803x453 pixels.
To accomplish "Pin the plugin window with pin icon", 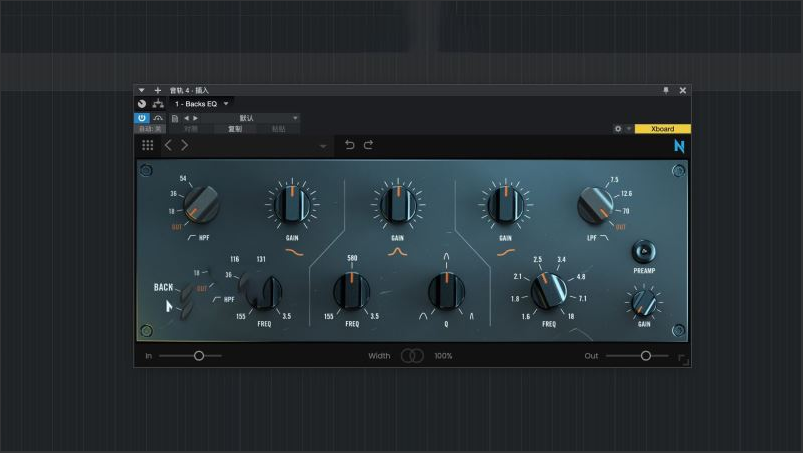I will 666,90.
